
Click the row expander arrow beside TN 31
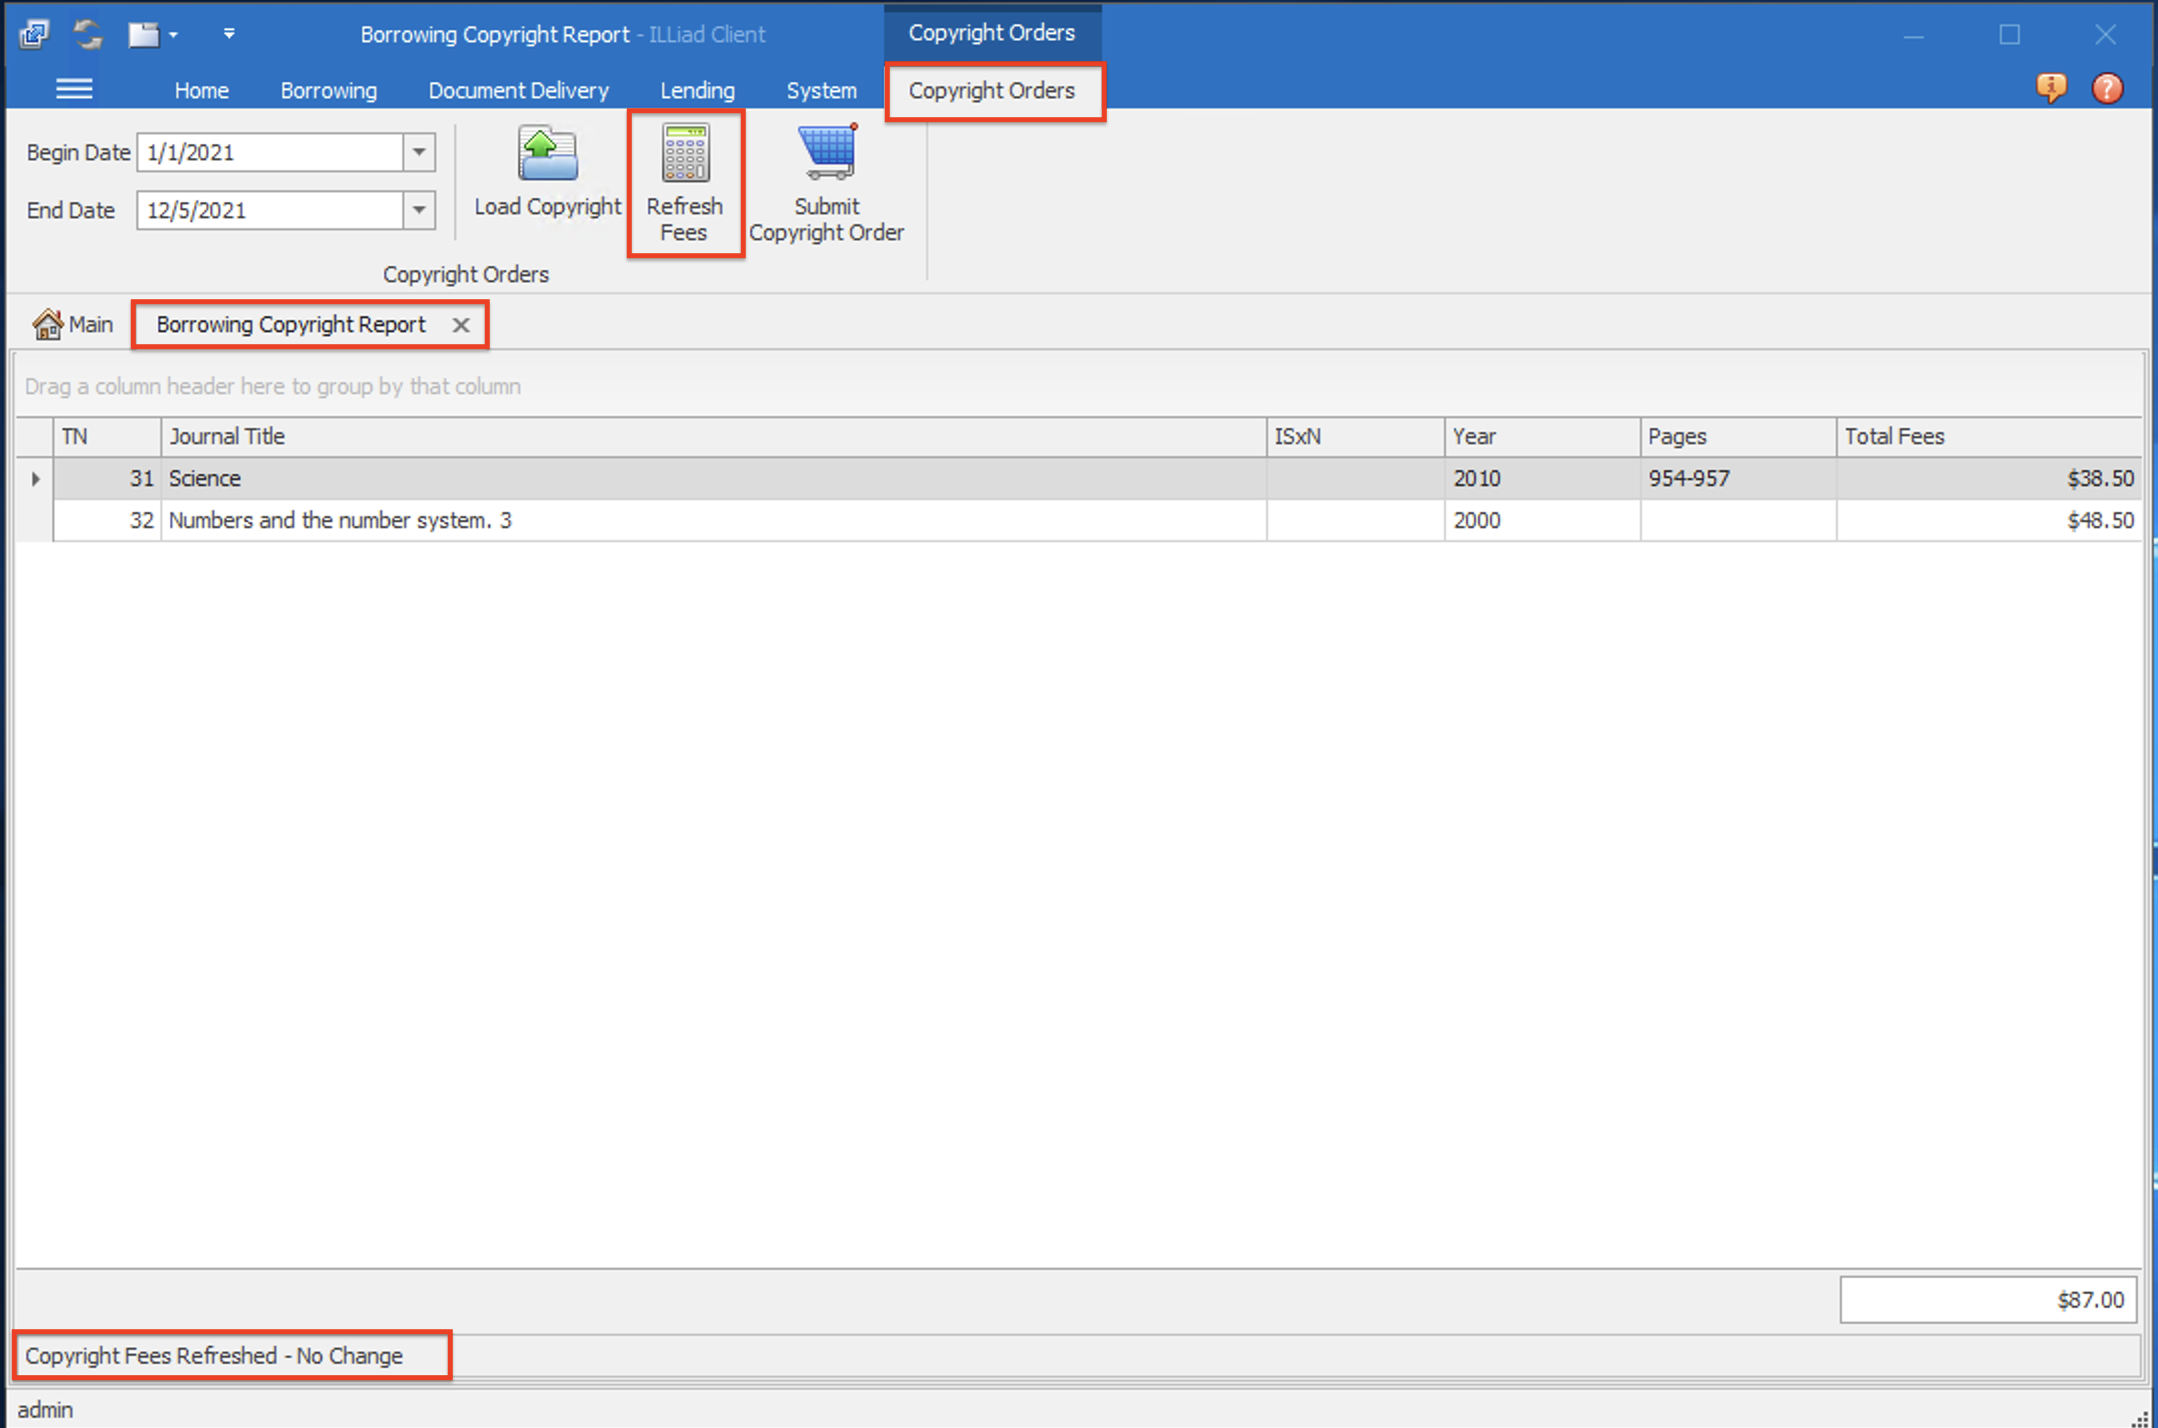tap(34, 478)
